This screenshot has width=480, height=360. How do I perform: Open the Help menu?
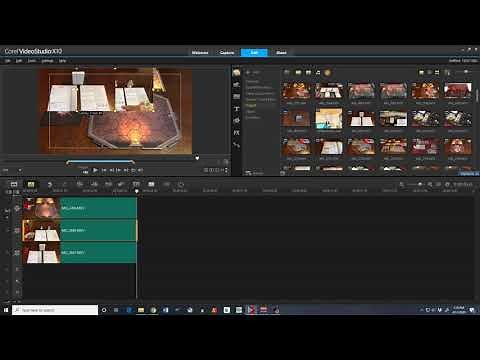pyautogui.click(x=62, y=61)
